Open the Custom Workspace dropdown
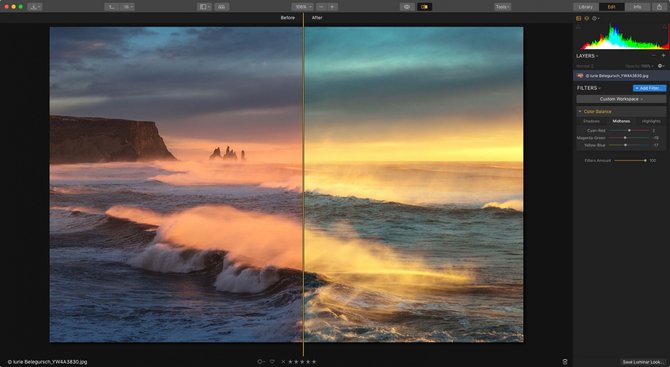Image resolution: width=670 pixels, height=367 pixels. coord(621,99)
